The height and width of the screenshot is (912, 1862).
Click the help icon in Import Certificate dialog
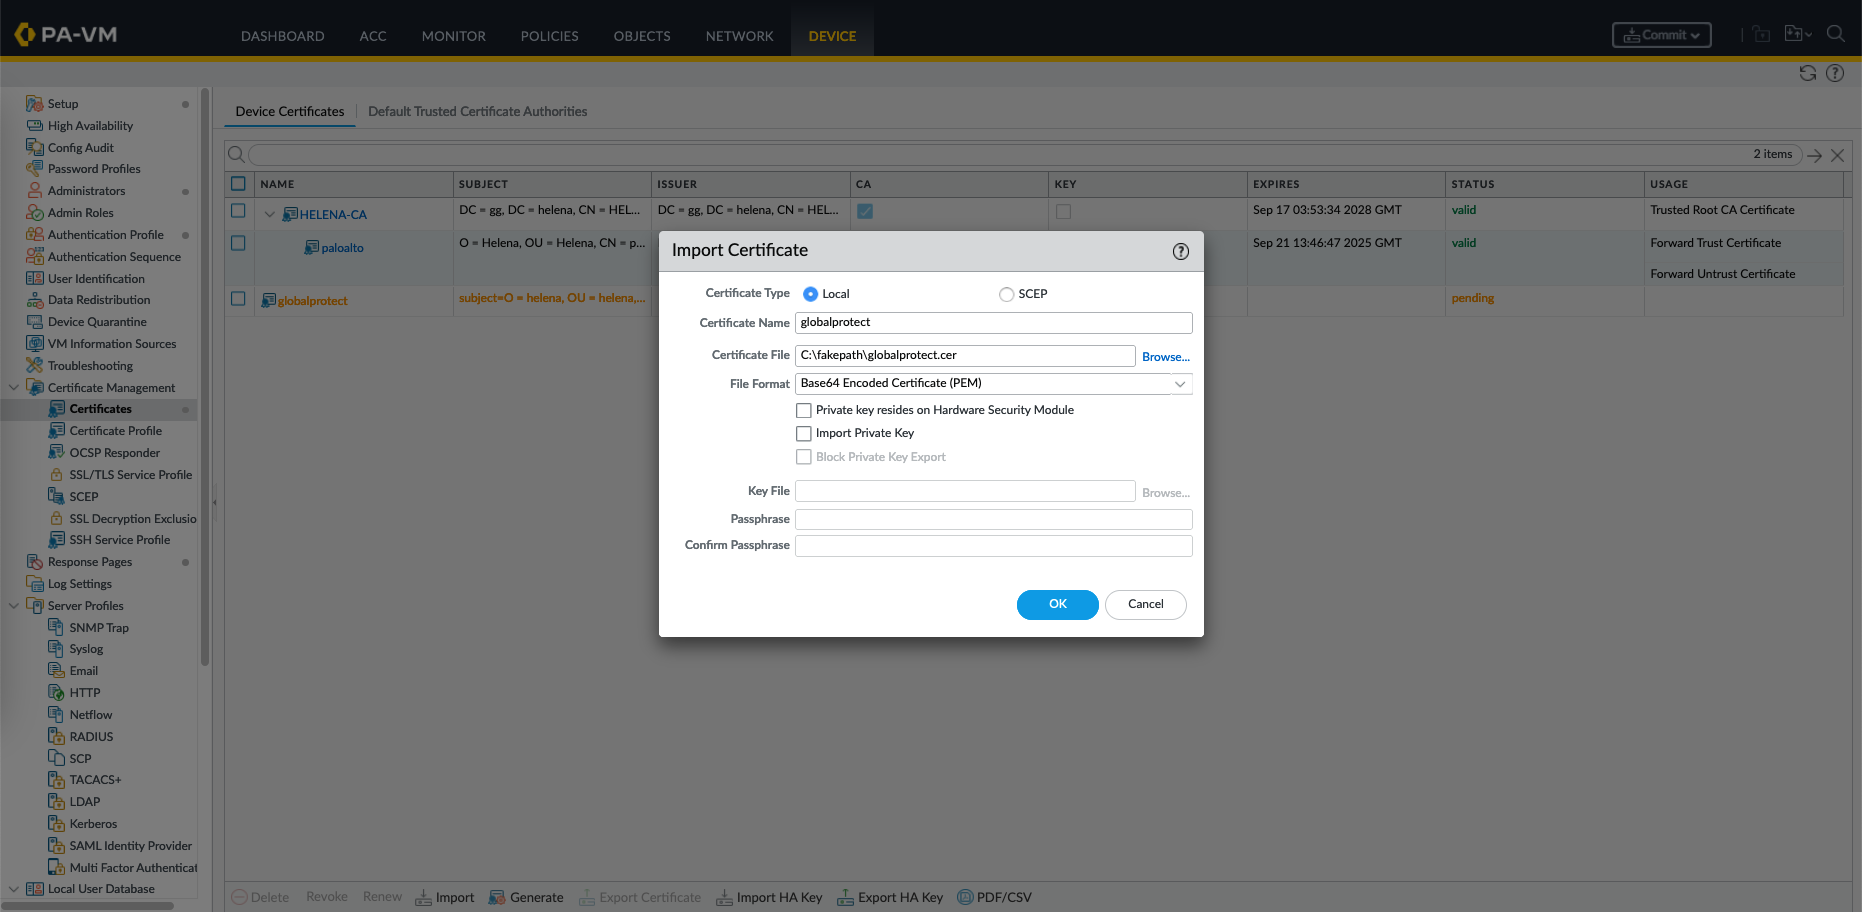[1180, 251]
